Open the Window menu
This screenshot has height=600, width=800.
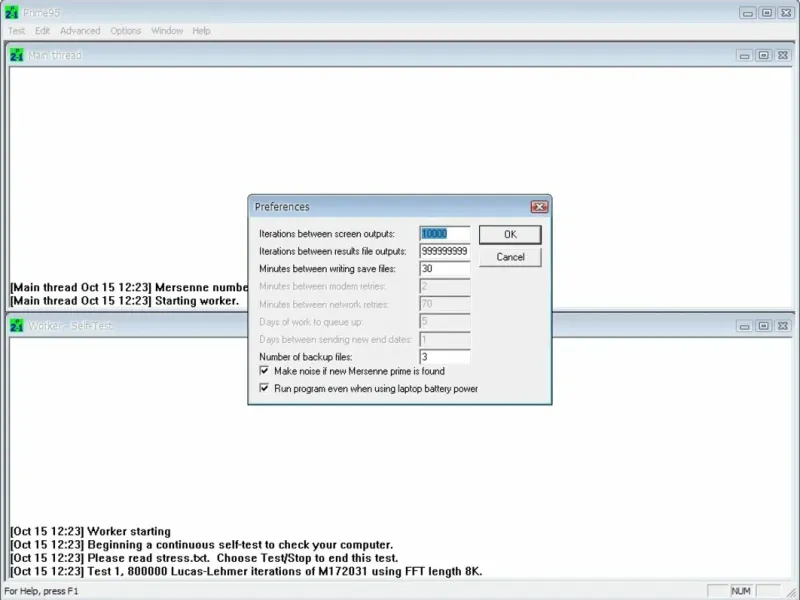167,31
